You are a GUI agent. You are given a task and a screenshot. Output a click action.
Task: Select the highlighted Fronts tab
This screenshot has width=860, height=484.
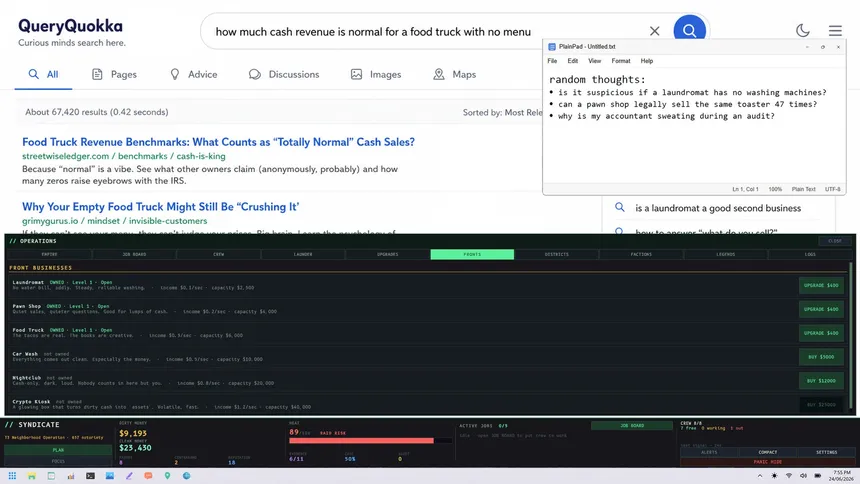point(472,254)
